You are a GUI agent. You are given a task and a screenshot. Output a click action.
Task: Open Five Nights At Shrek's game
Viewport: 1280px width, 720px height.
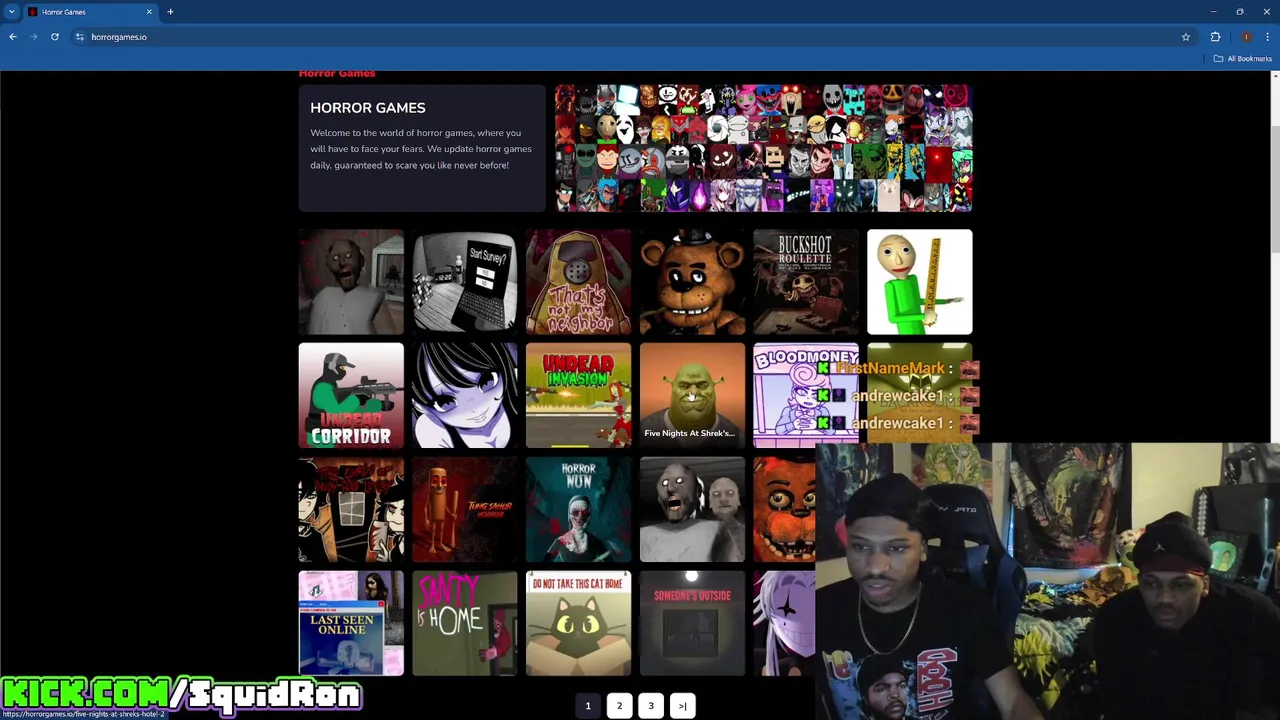(692, 396)
